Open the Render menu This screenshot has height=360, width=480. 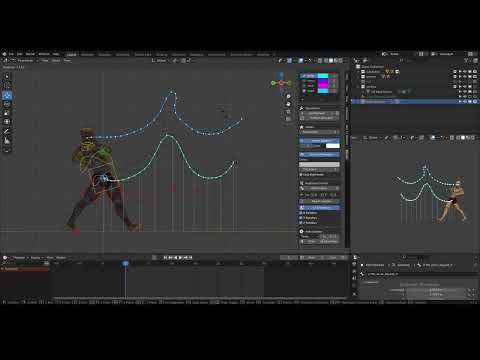(30, 54)
